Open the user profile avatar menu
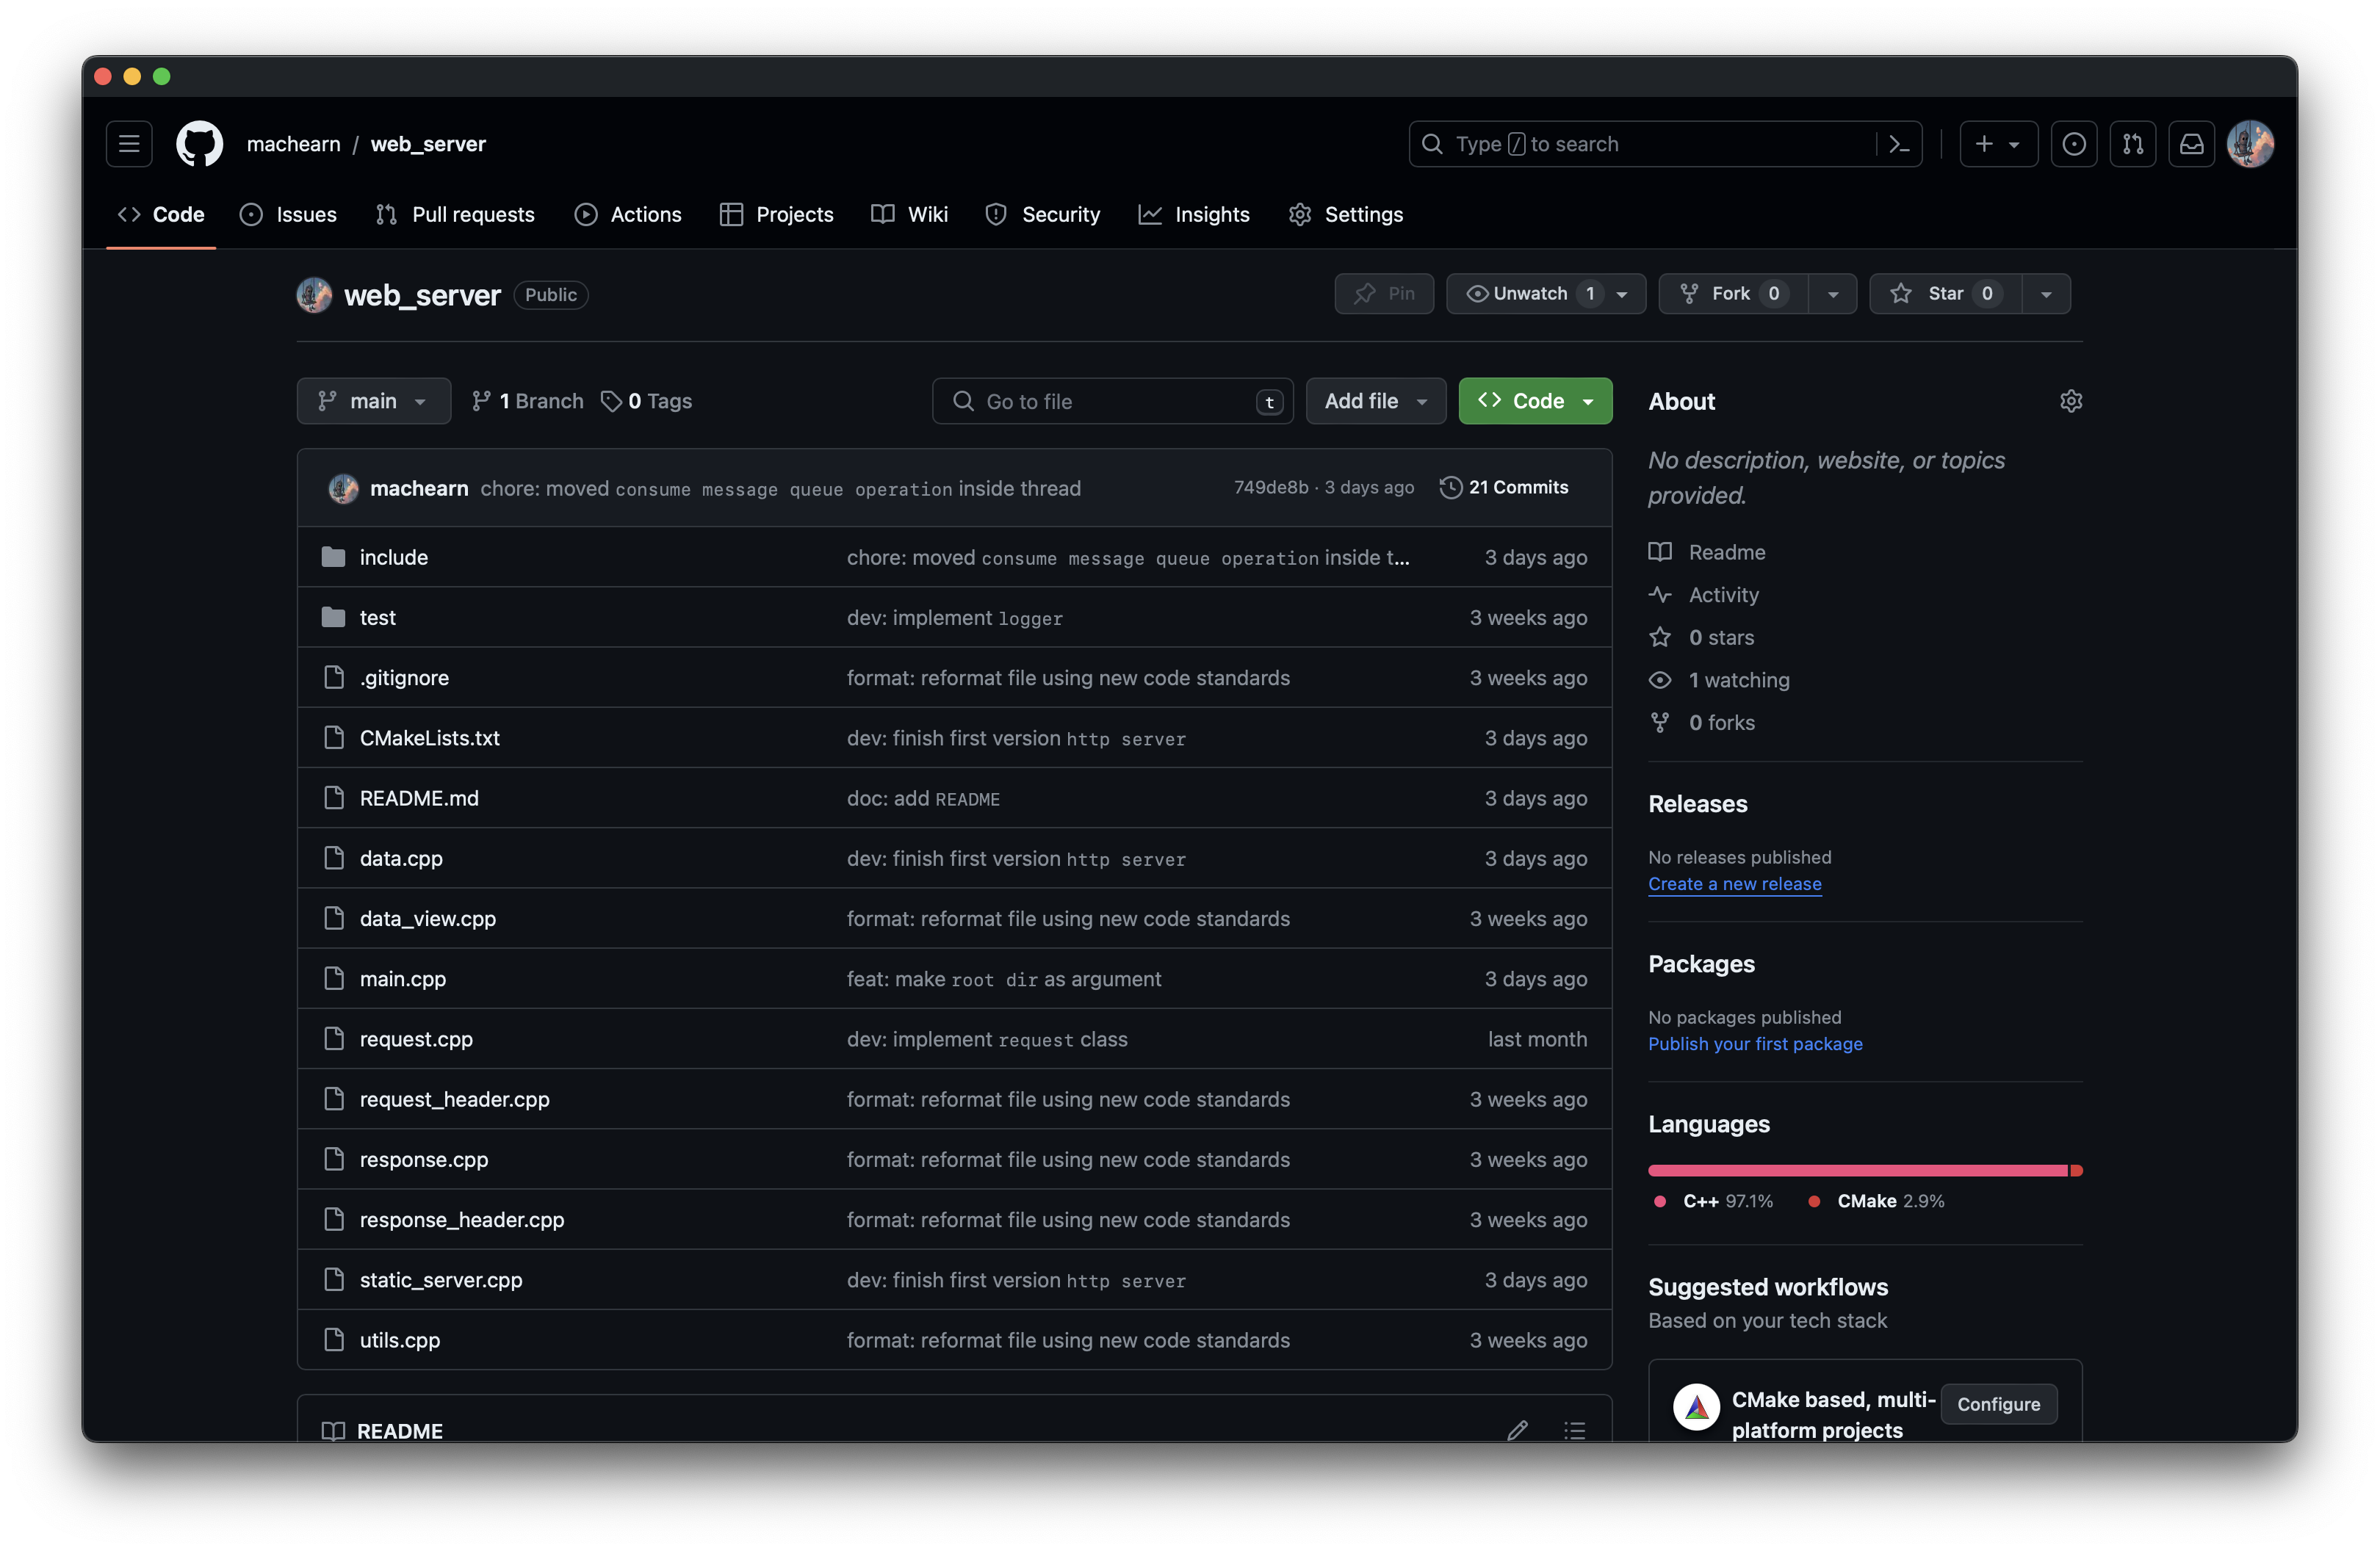The image size is (2380, 1551). tap(2250, 144)
